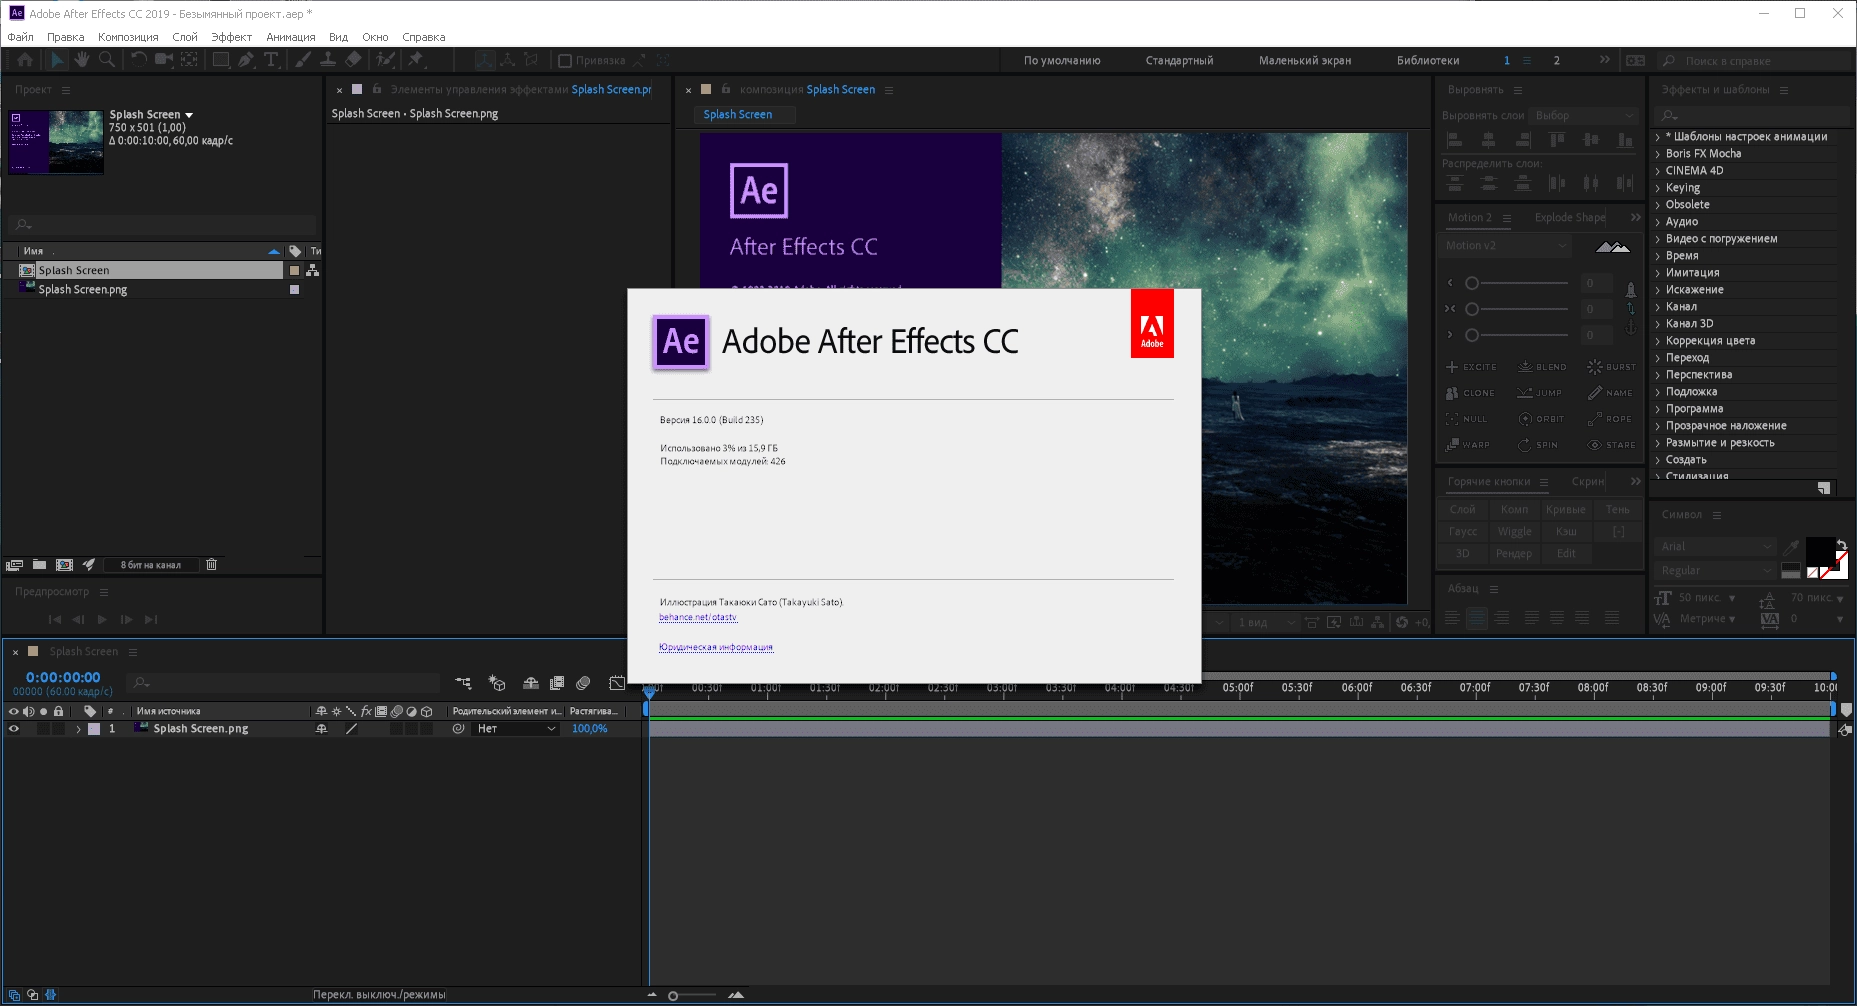Screen dimensions: 1857x1006
Task: Toggle the lock on Effect Controls panel
Action: [377, 89]
